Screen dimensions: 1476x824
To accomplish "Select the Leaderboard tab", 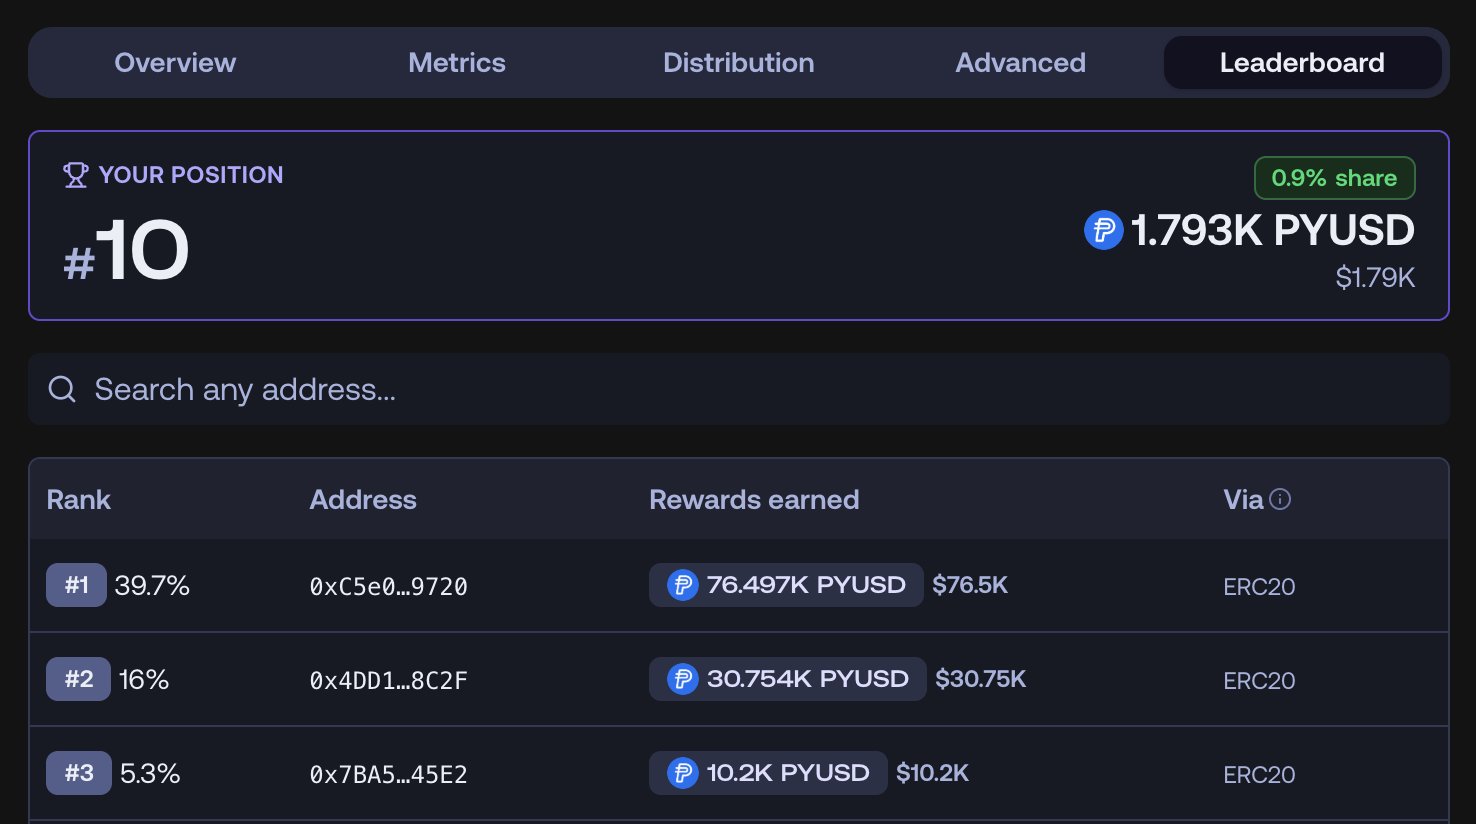I will 1302,63.
